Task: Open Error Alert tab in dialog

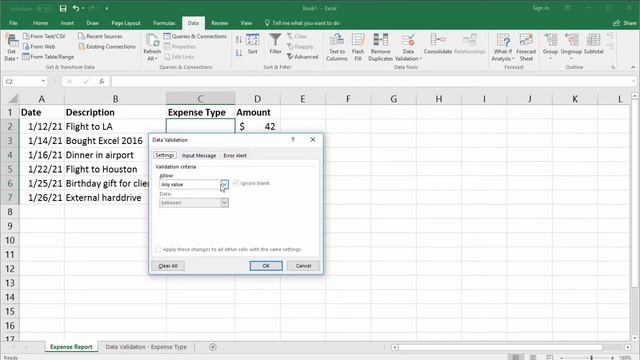Action: click(x=235, y=156)
